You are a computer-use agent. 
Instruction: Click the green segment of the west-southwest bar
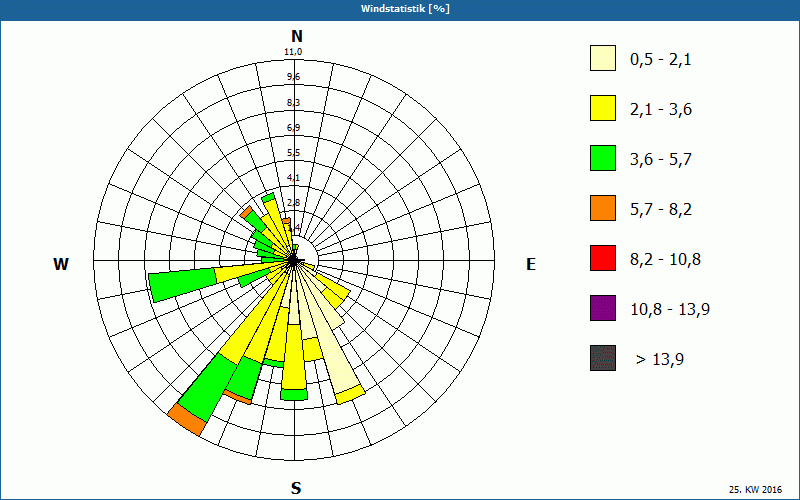[183, 286]
